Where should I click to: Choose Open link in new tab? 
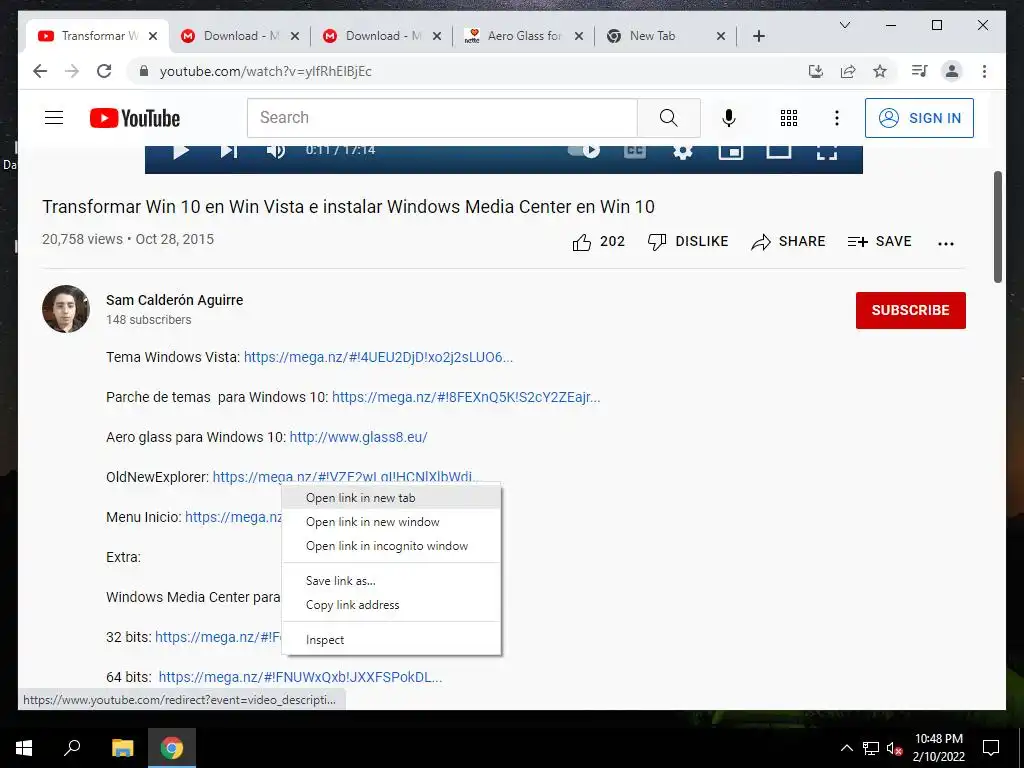(391, 498)
